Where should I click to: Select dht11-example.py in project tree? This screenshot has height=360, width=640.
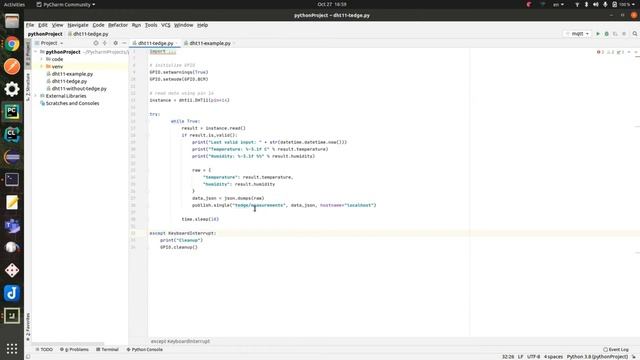pyautogui.click(x=72, y=74)
